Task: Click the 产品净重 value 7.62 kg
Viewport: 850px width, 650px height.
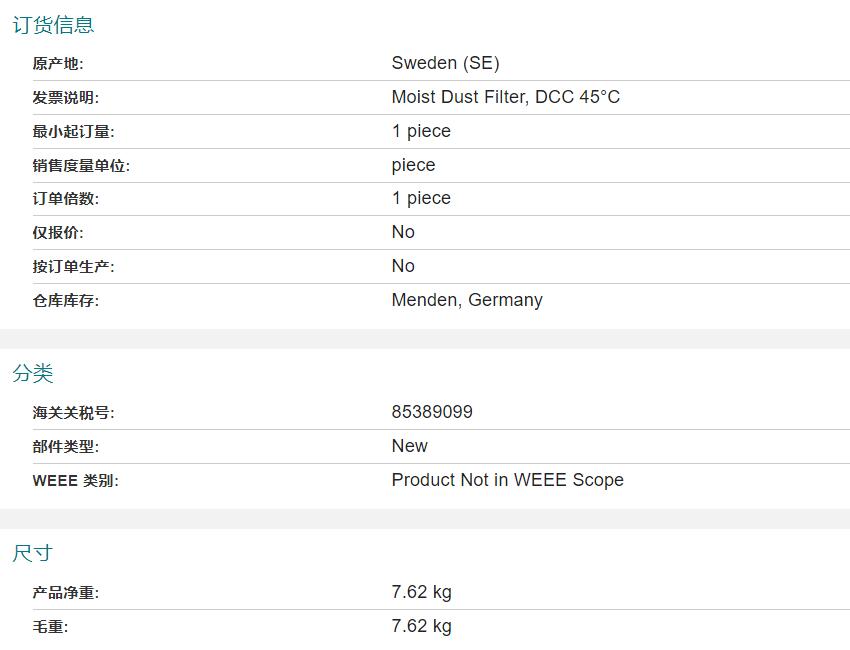Action: point(421,592)
